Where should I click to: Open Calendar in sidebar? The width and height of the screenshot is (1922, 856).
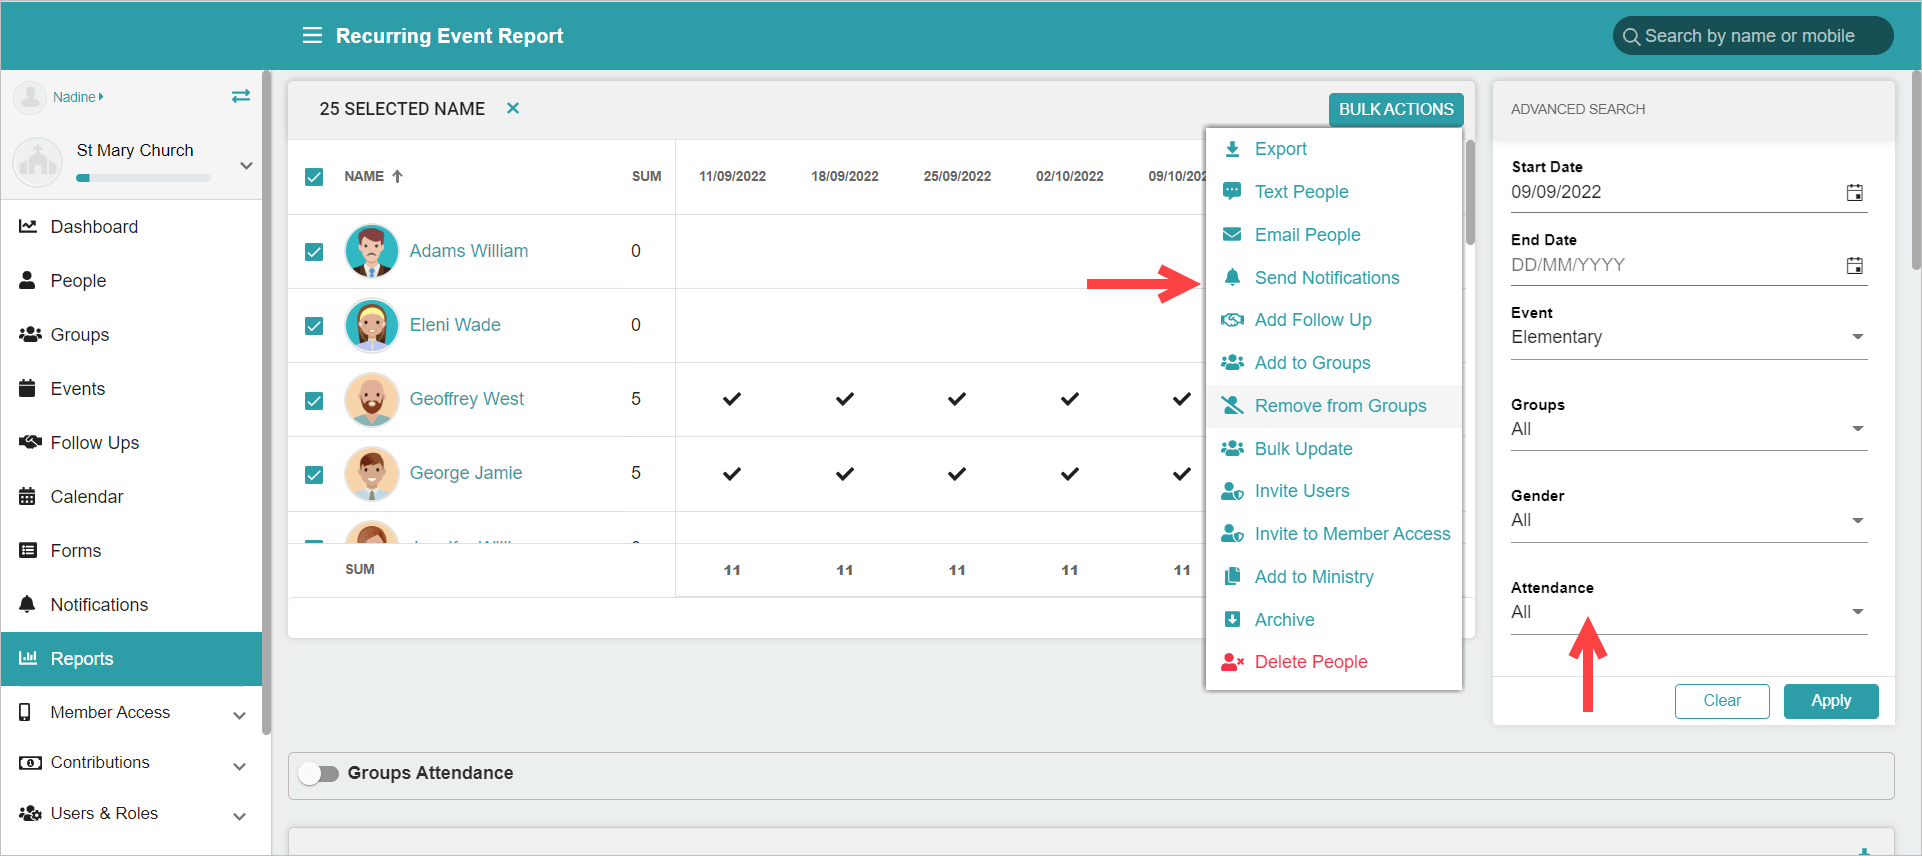131,497
